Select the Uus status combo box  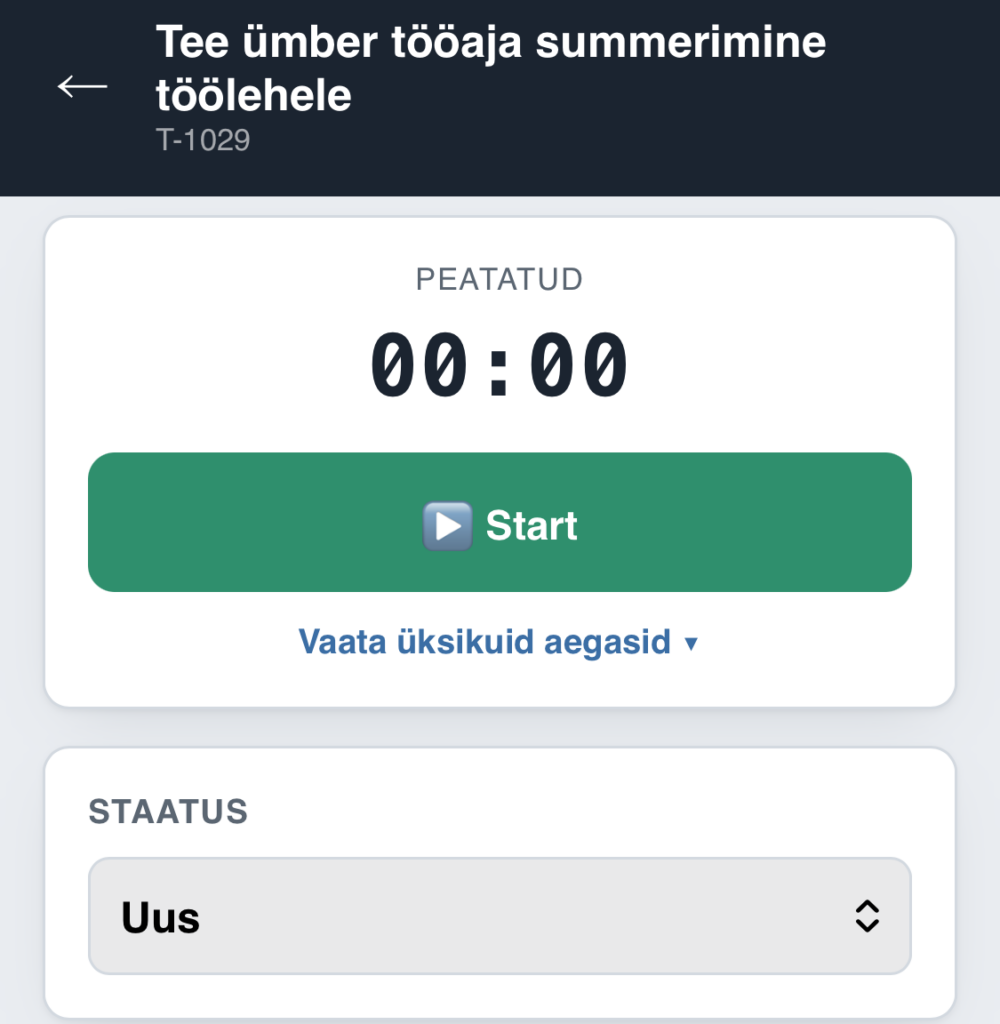500,916
